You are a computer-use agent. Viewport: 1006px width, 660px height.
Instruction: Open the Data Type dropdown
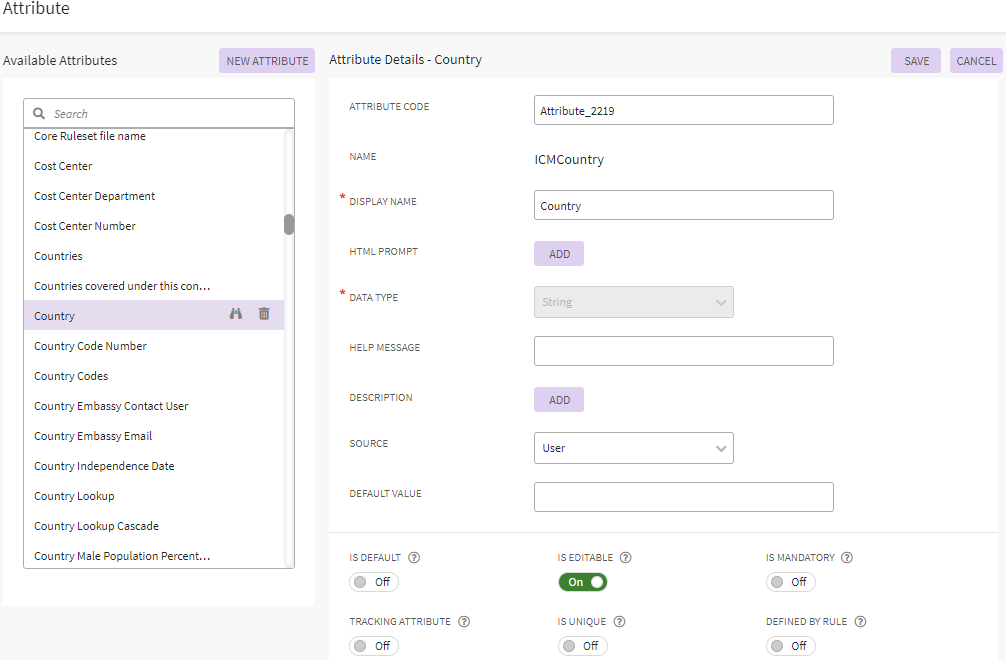pyautogui.click(x=634, y=302)
